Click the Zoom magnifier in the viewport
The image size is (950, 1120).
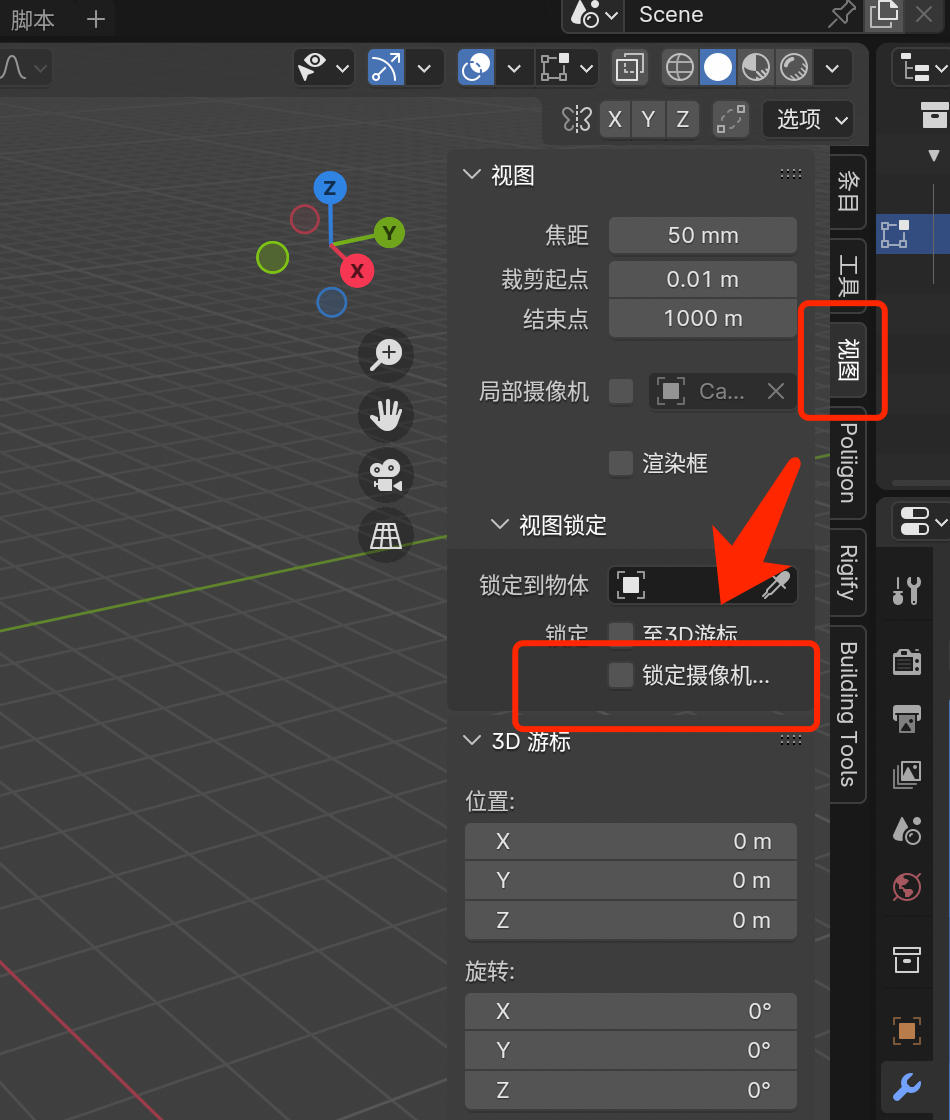pyautogui.click(x=385, y=355)
